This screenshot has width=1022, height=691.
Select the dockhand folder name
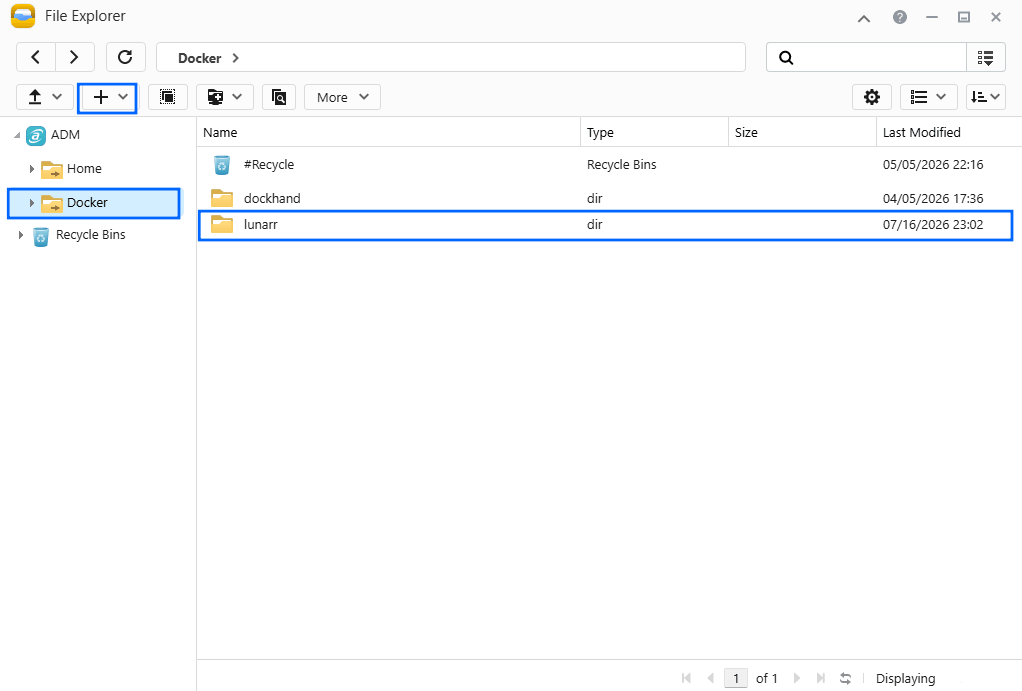pos(272,198)
